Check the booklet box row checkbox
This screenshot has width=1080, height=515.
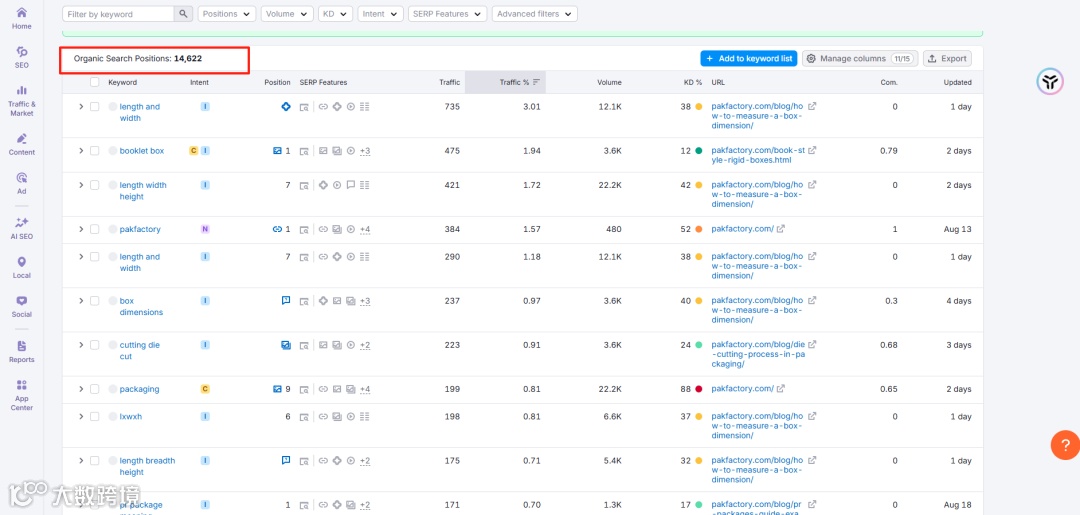click(x=94, y=151)
